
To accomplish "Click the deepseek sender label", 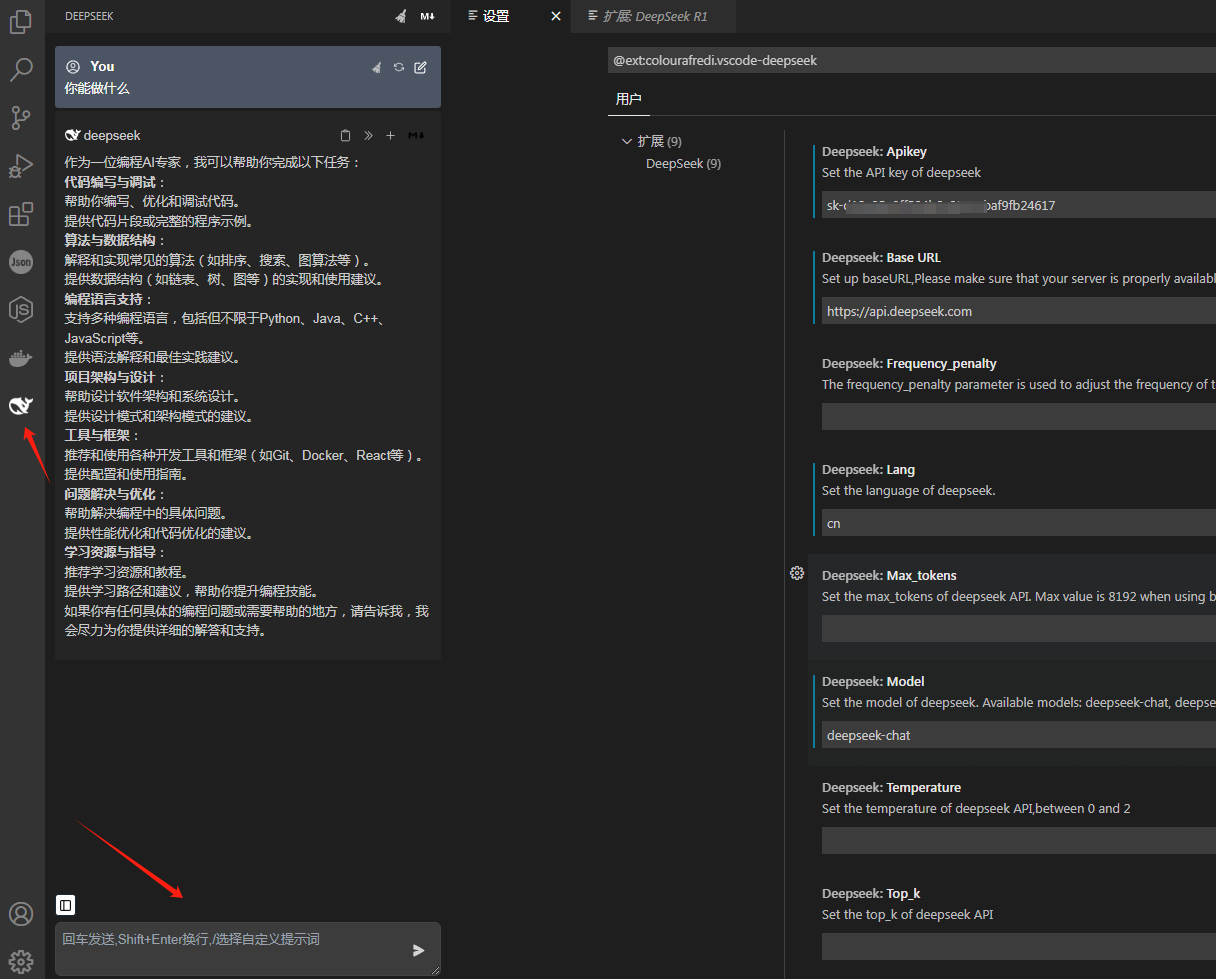I will [112, 135].
